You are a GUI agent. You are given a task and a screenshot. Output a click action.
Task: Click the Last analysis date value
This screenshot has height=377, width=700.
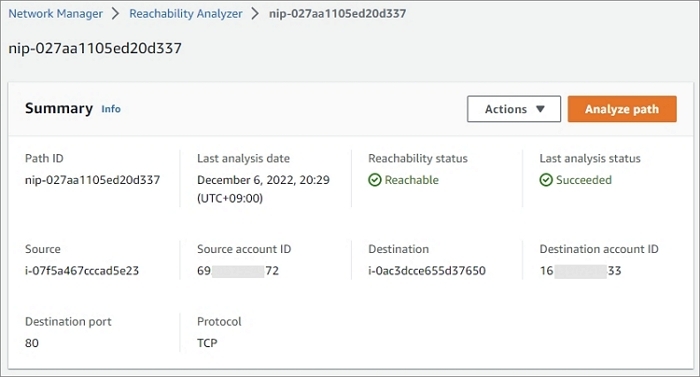tap(263, 189)
